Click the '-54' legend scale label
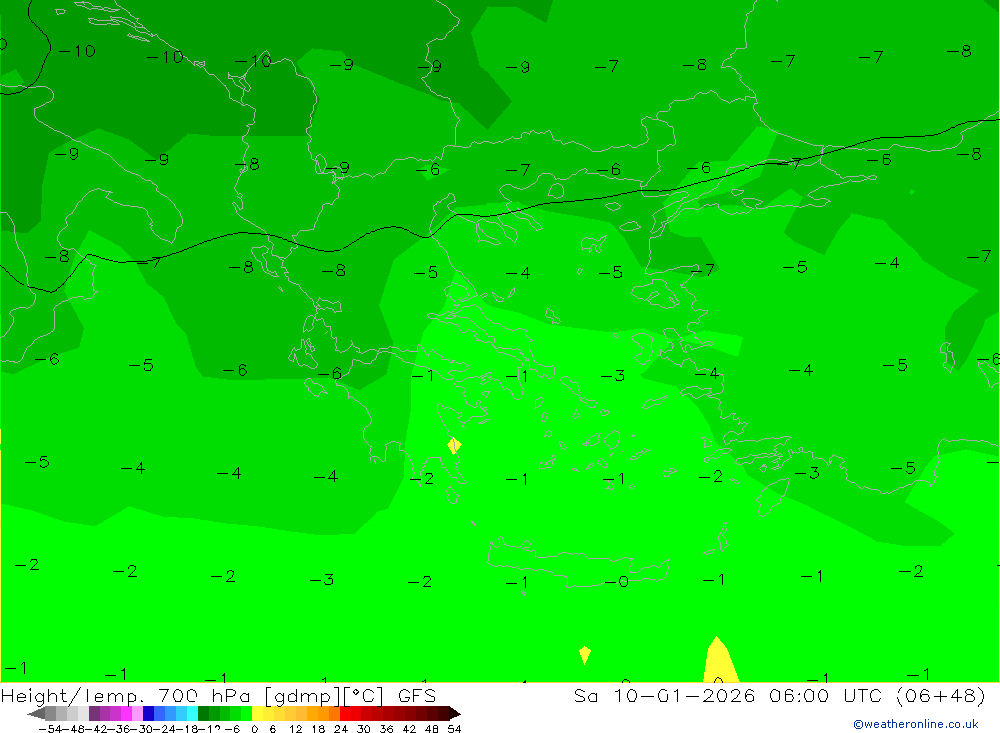 [x=50, y=729]
